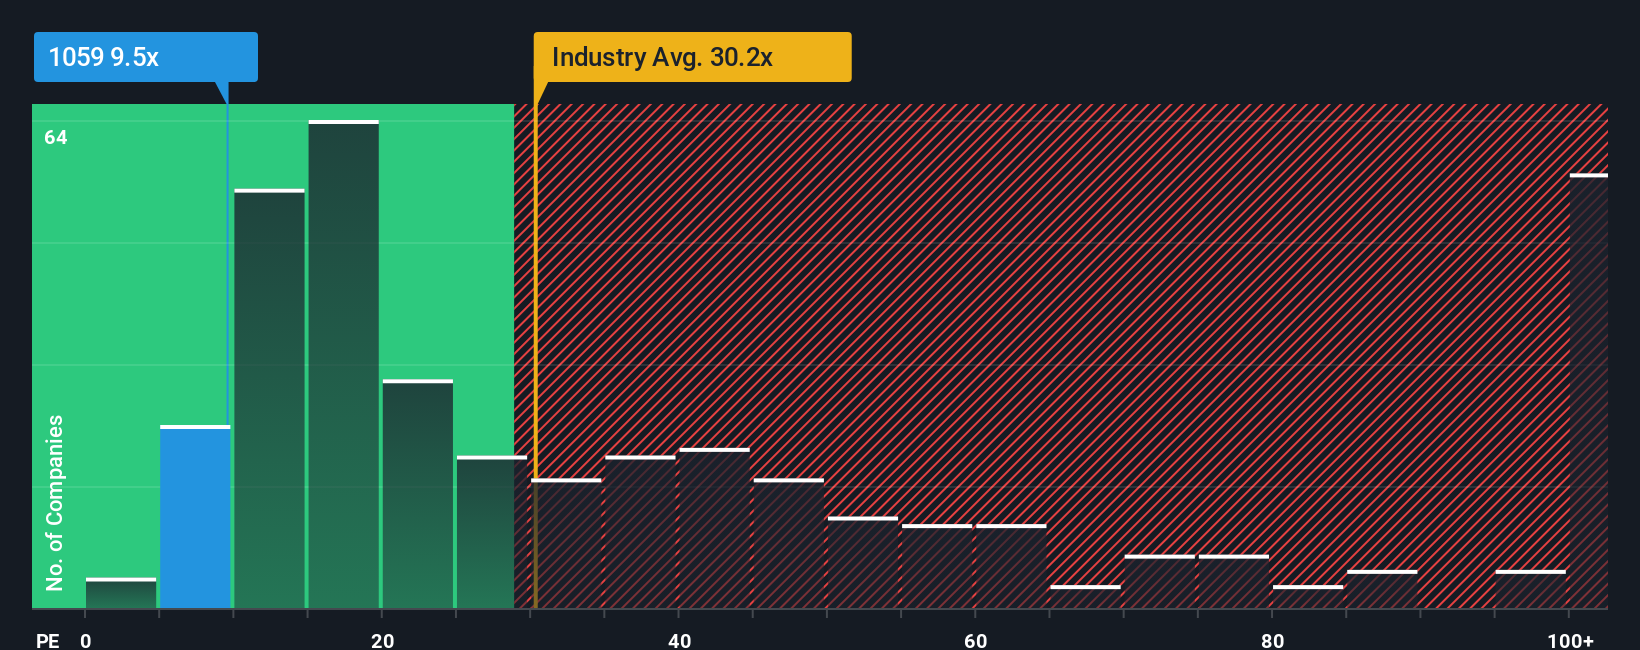Click the 'Industry Avg. 30.2x' yellow label

click(692, 57)
